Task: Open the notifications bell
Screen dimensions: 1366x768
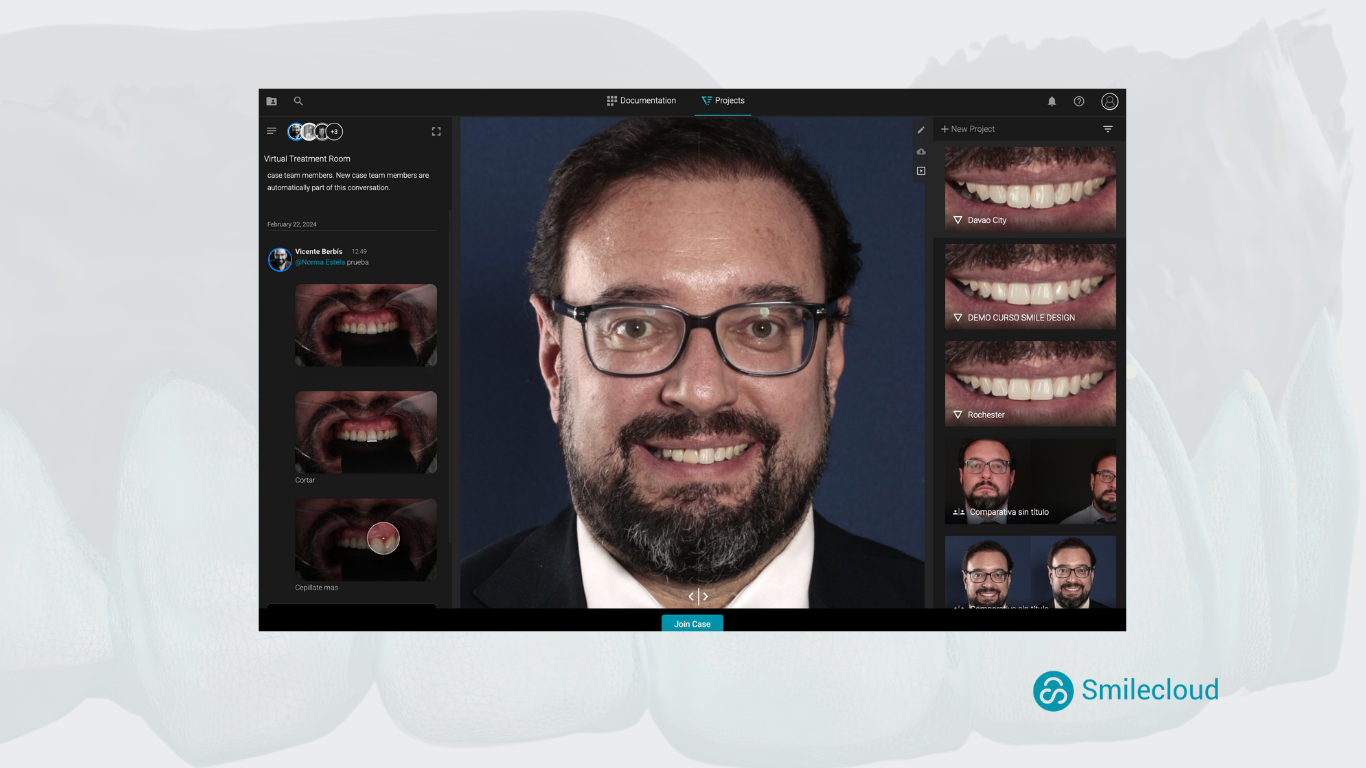Action: coord(1052,101)
